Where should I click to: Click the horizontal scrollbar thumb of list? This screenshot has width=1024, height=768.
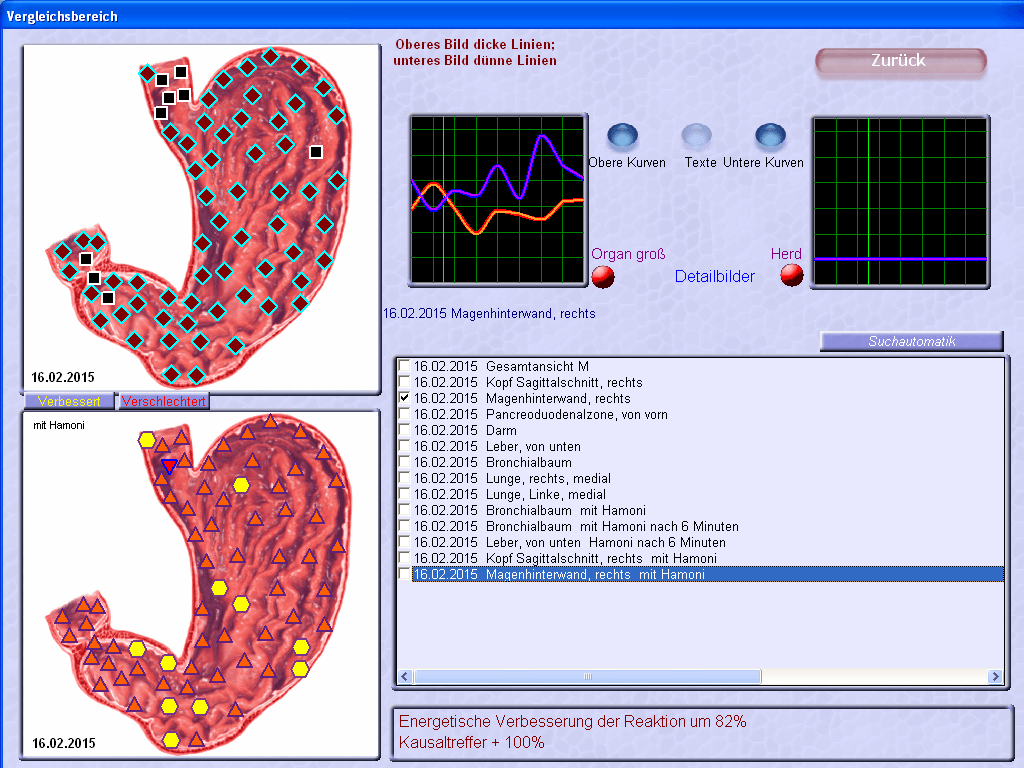pos(588,677)
